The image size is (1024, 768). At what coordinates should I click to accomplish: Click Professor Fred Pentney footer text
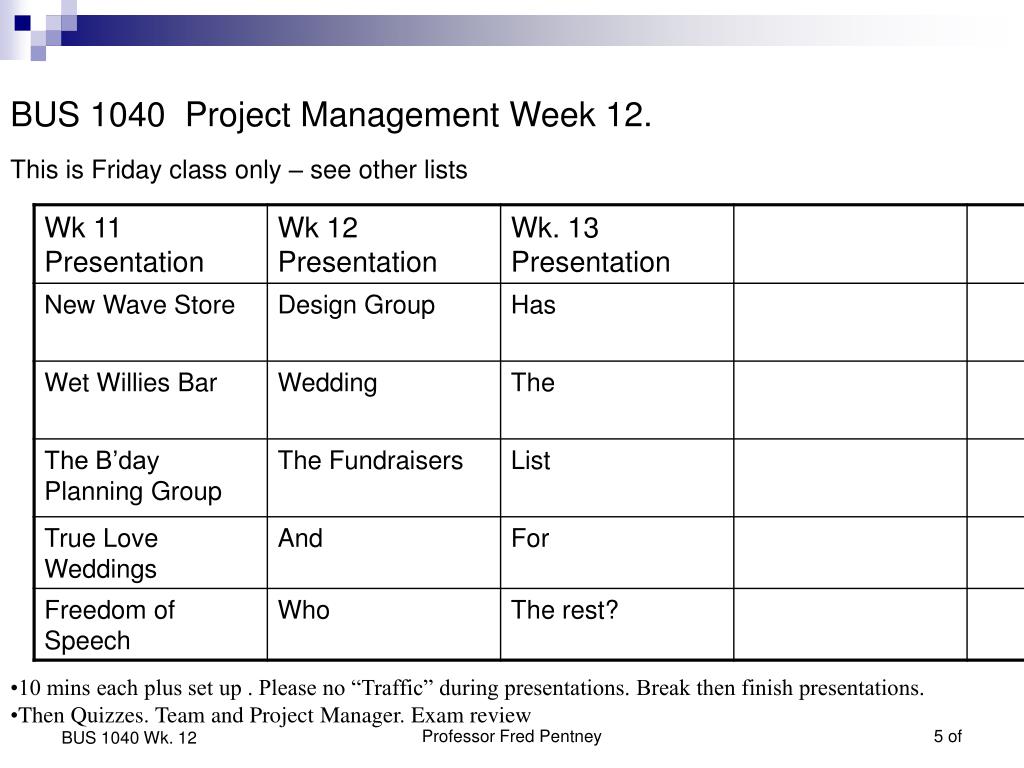(512, 737)
